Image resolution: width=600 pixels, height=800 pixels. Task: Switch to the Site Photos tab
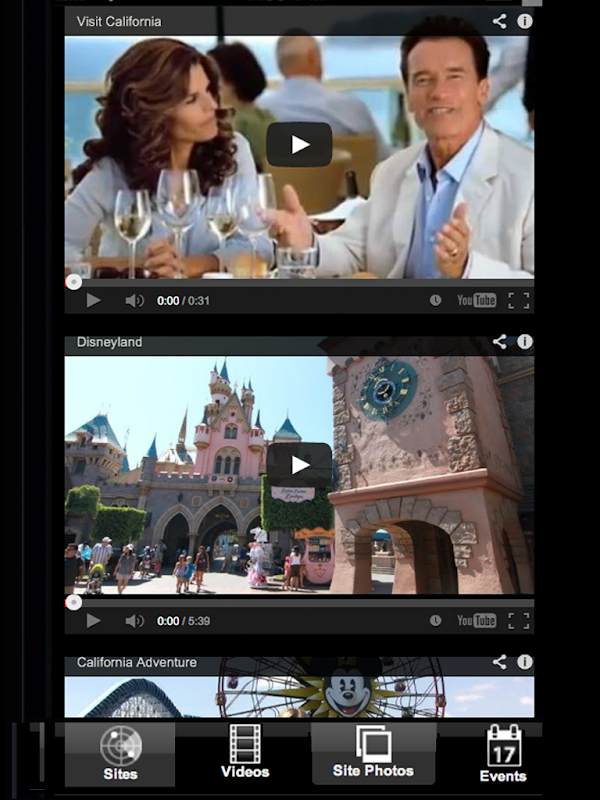click(x=373, y=753)
